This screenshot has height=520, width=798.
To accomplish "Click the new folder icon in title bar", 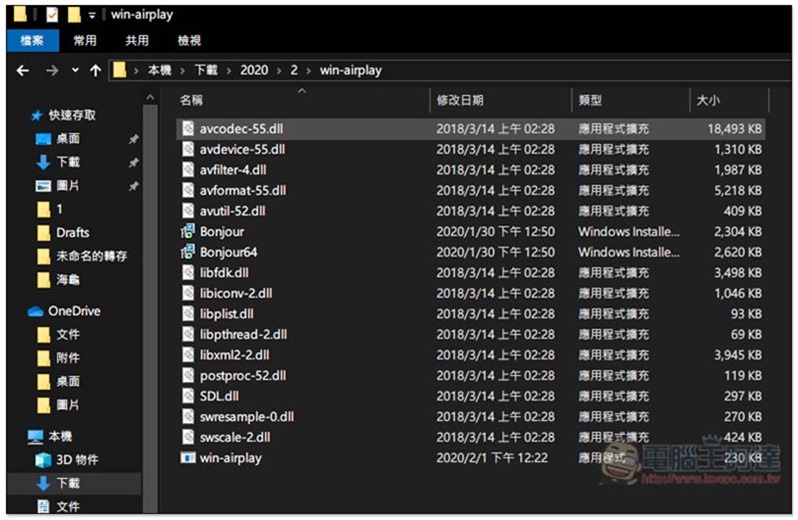I will tap(74, 15).
